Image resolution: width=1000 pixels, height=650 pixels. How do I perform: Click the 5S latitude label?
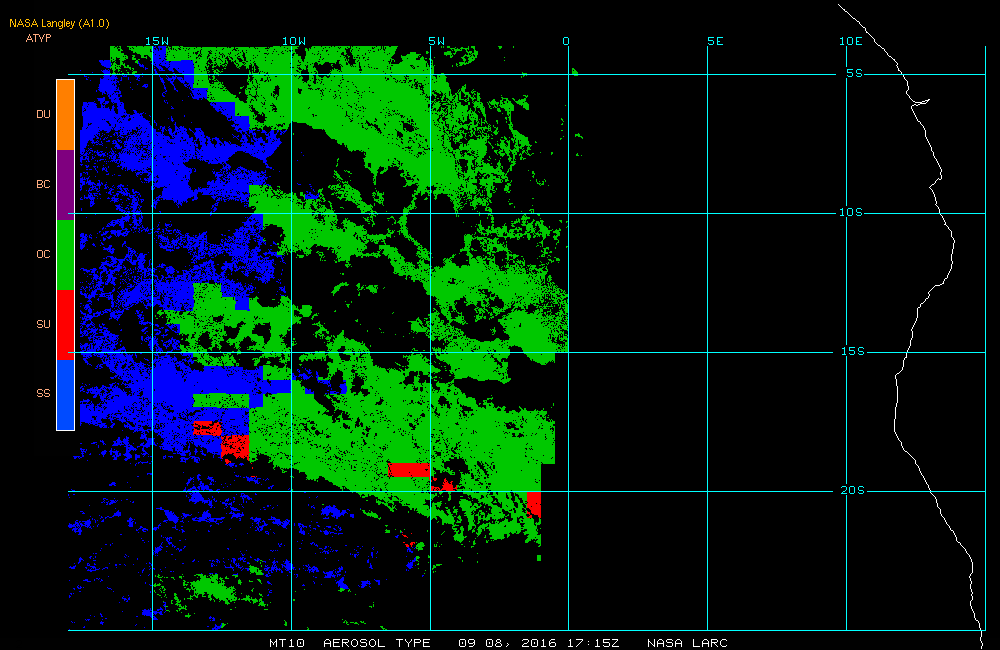(855, 73)
